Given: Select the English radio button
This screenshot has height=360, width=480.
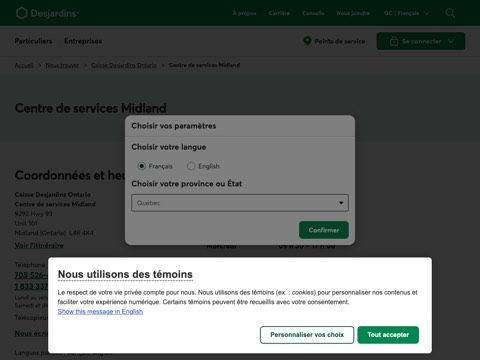Looking at the screenshot, I should click(x=191, y=166).
